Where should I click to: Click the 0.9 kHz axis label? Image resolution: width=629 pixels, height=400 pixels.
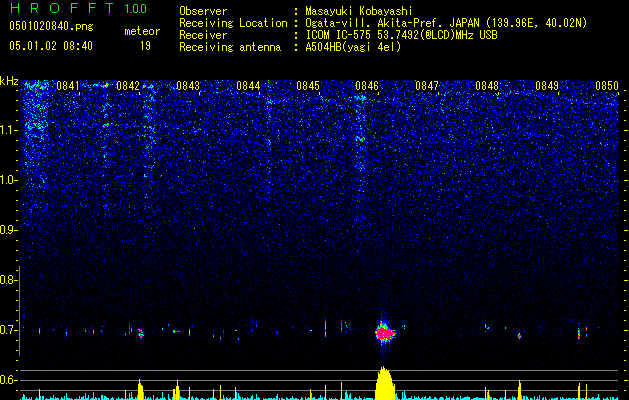[x=8, y=230]
